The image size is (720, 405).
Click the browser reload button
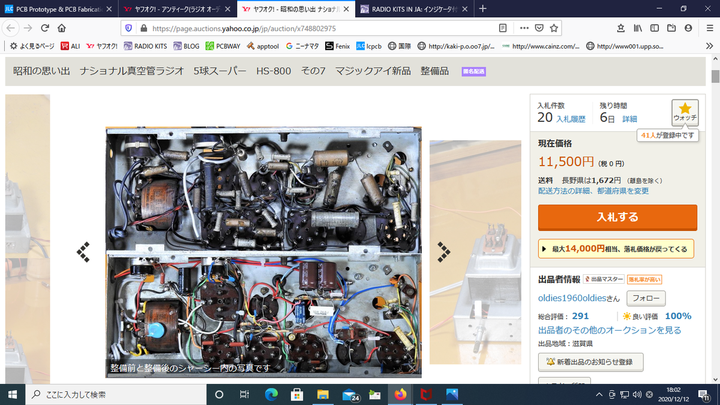click(x=45, y=28)
